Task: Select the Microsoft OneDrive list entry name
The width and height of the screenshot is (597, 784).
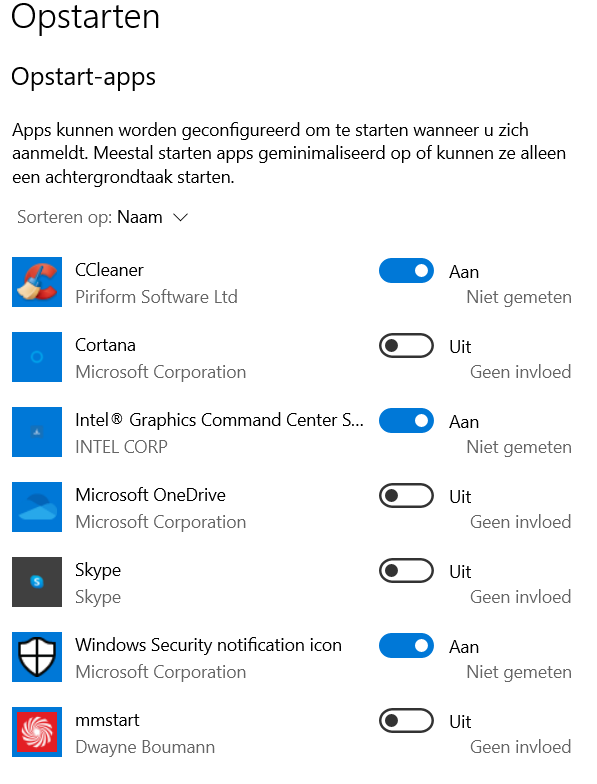Action: click(x=150, y=496)
